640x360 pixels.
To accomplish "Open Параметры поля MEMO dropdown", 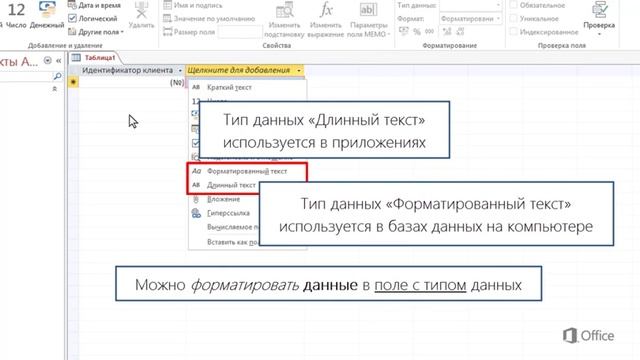I will tap(368, 20).
